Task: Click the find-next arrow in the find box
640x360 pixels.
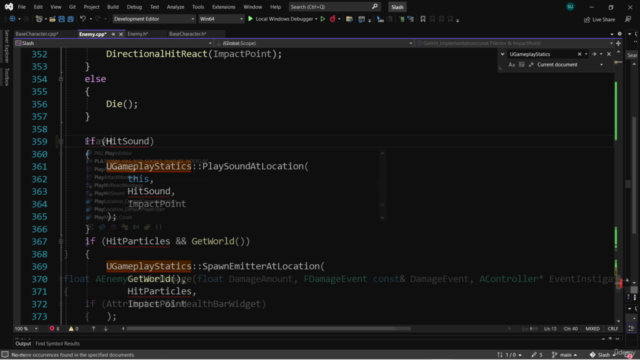Action: 594,54
